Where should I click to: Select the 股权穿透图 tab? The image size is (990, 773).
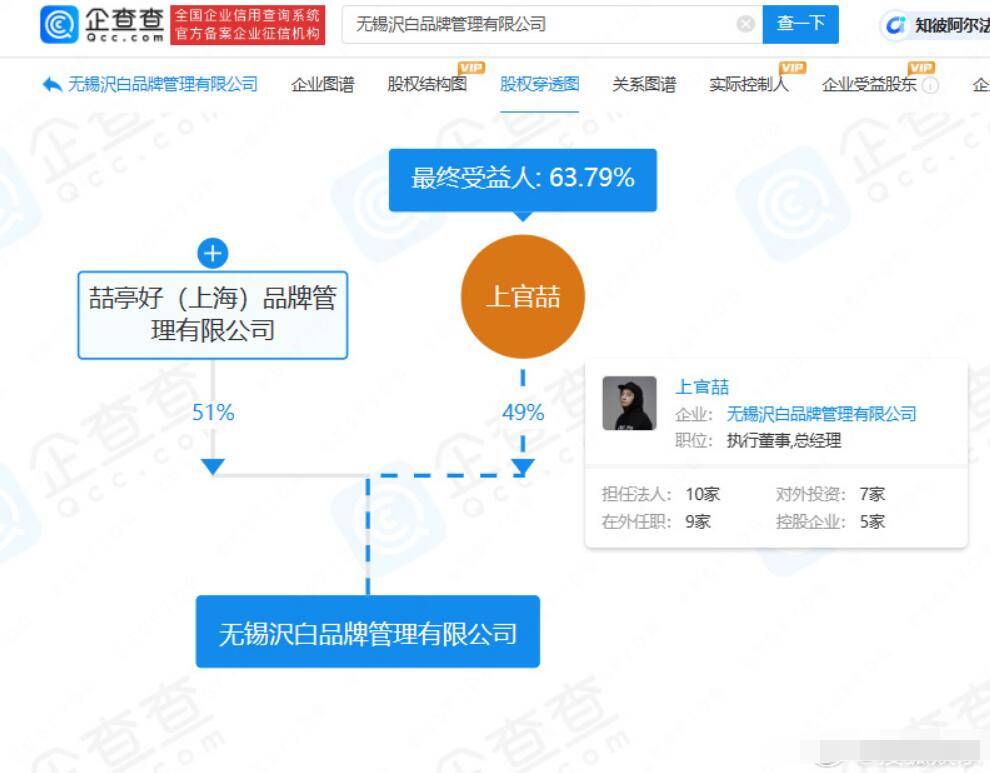tap(539, 85)
